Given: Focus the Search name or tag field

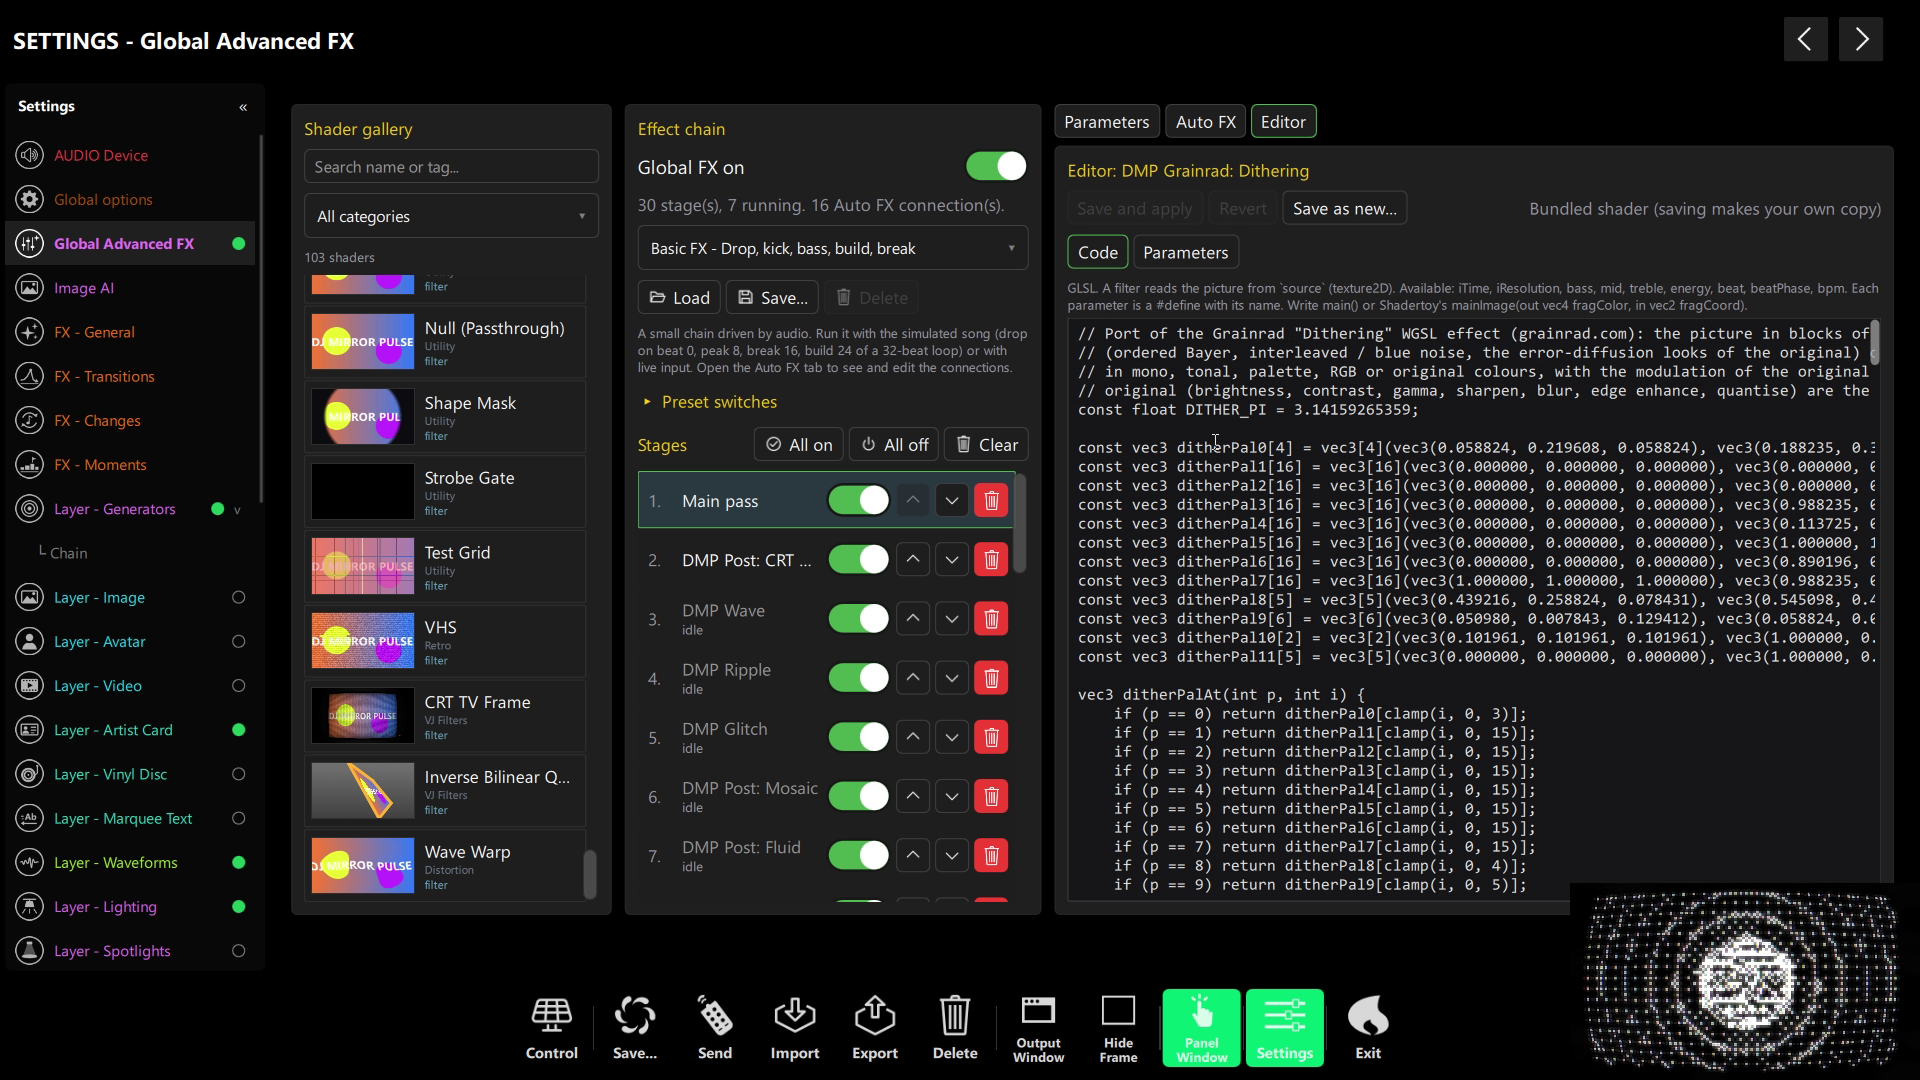Looking at the screenshot, I should (x=451, y=167).
